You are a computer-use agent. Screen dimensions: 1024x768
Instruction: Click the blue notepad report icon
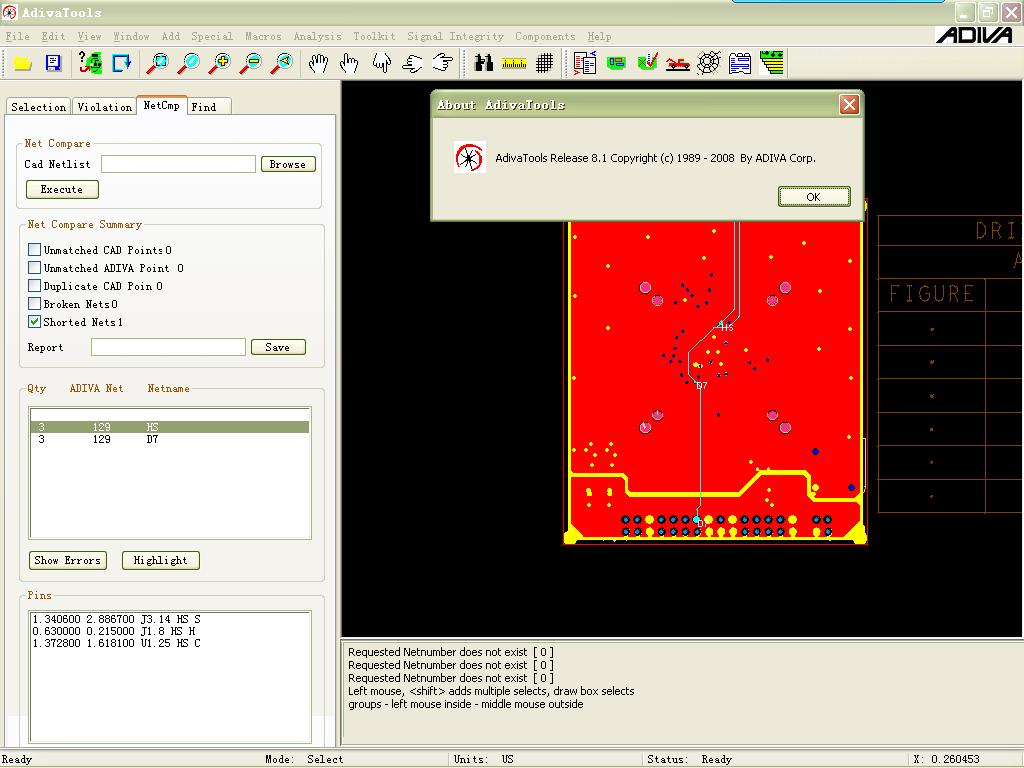(740, 63)
